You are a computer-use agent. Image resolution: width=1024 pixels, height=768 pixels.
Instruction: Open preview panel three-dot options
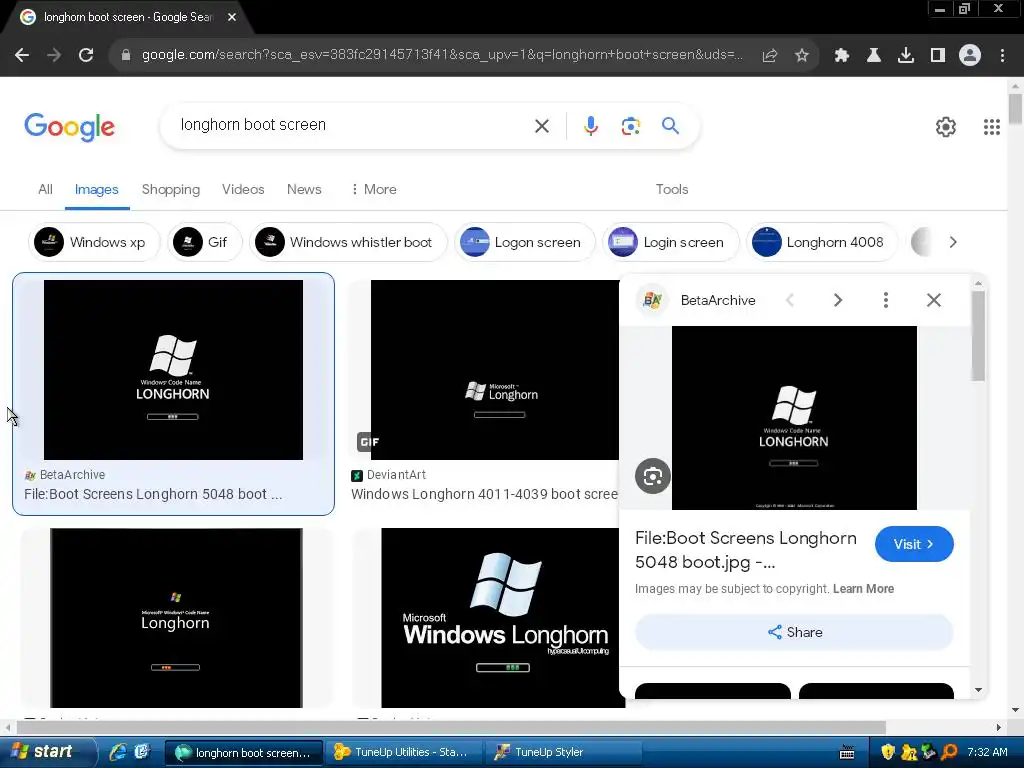tap(886, 300)
